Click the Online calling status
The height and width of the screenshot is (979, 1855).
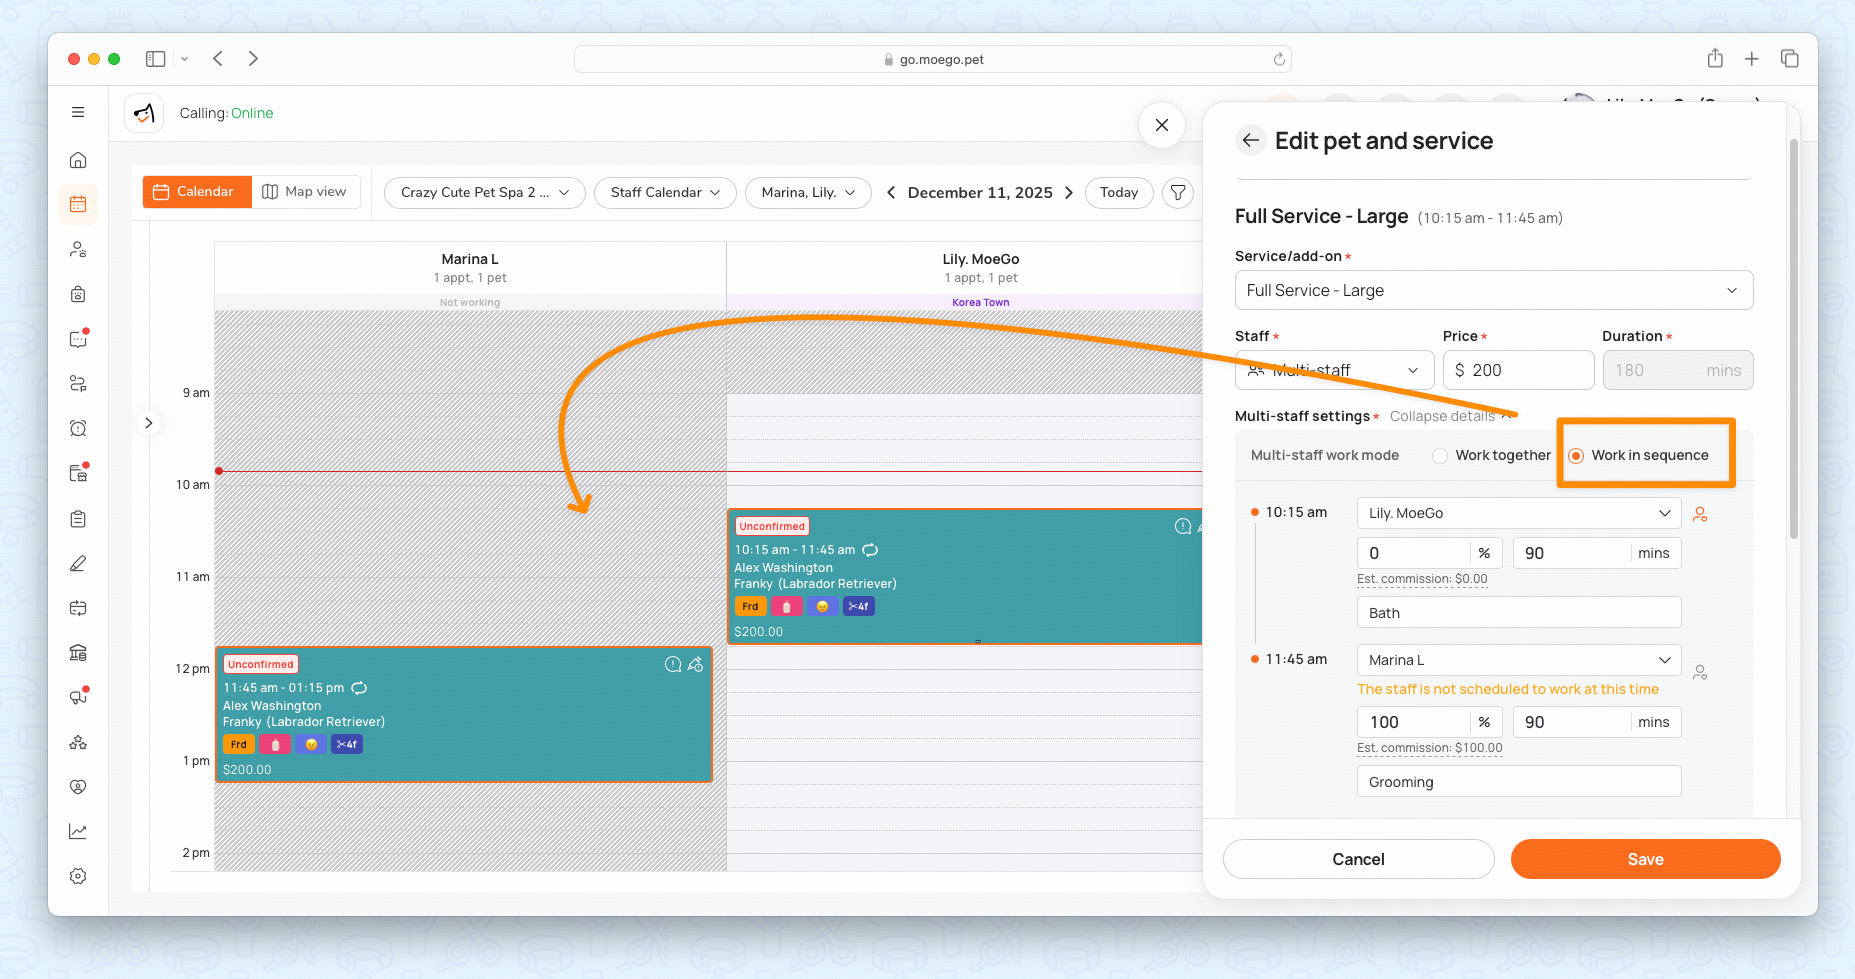pos(252,113)
